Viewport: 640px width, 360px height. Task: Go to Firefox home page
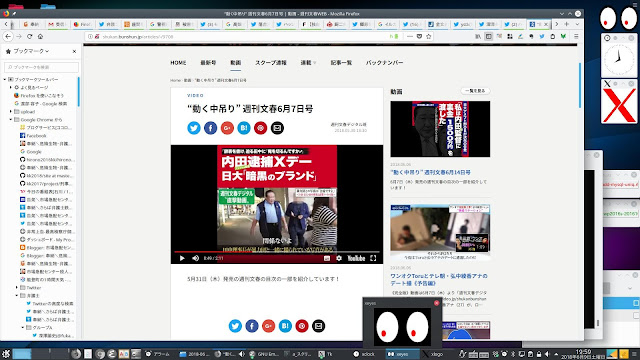(40, 36)
